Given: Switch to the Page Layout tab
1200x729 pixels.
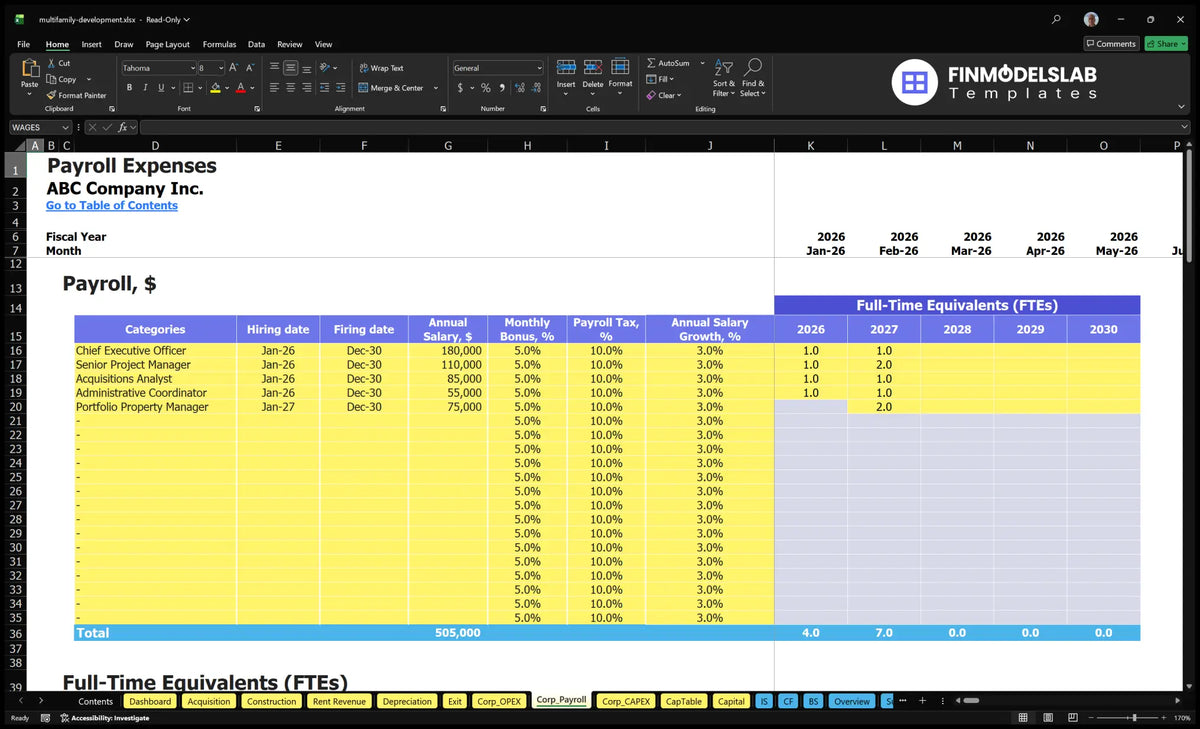Looking at the screenshot, I should point(167,44).
